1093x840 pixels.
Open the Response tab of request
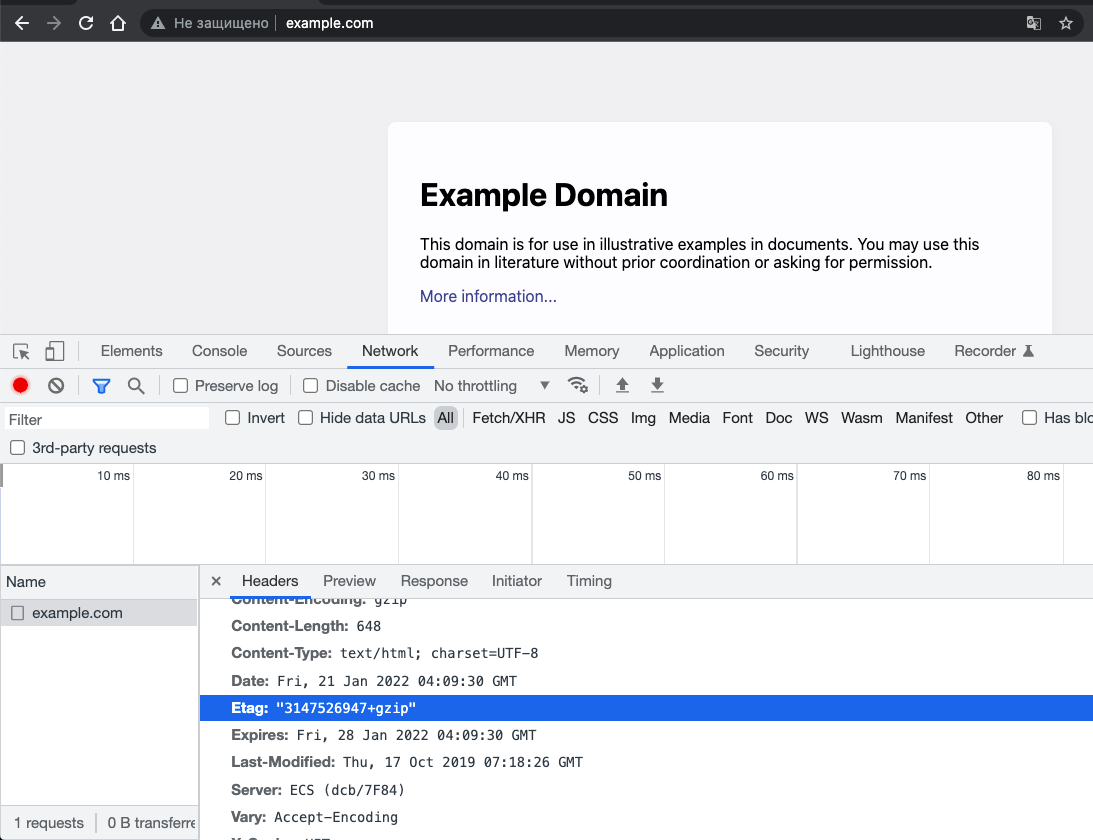(x=434, y=581)
